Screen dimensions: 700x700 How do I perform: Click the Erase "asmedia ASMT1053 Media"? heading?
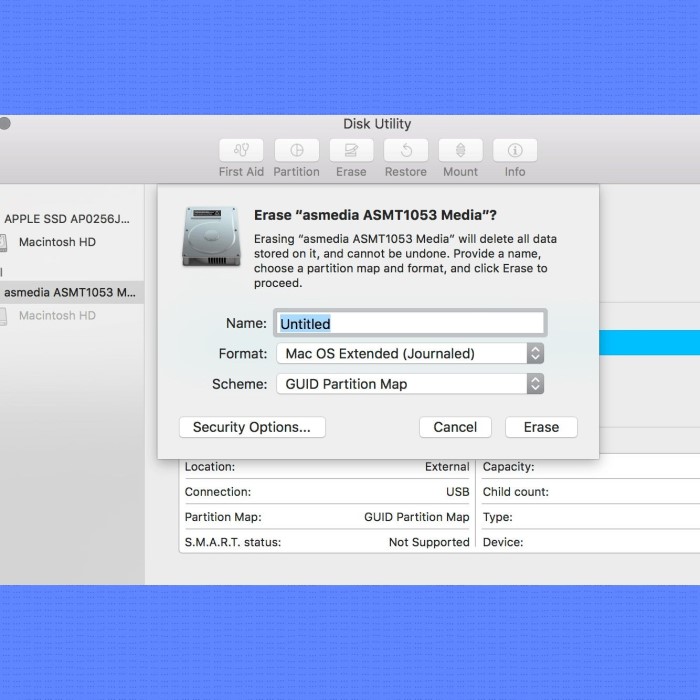375,215
